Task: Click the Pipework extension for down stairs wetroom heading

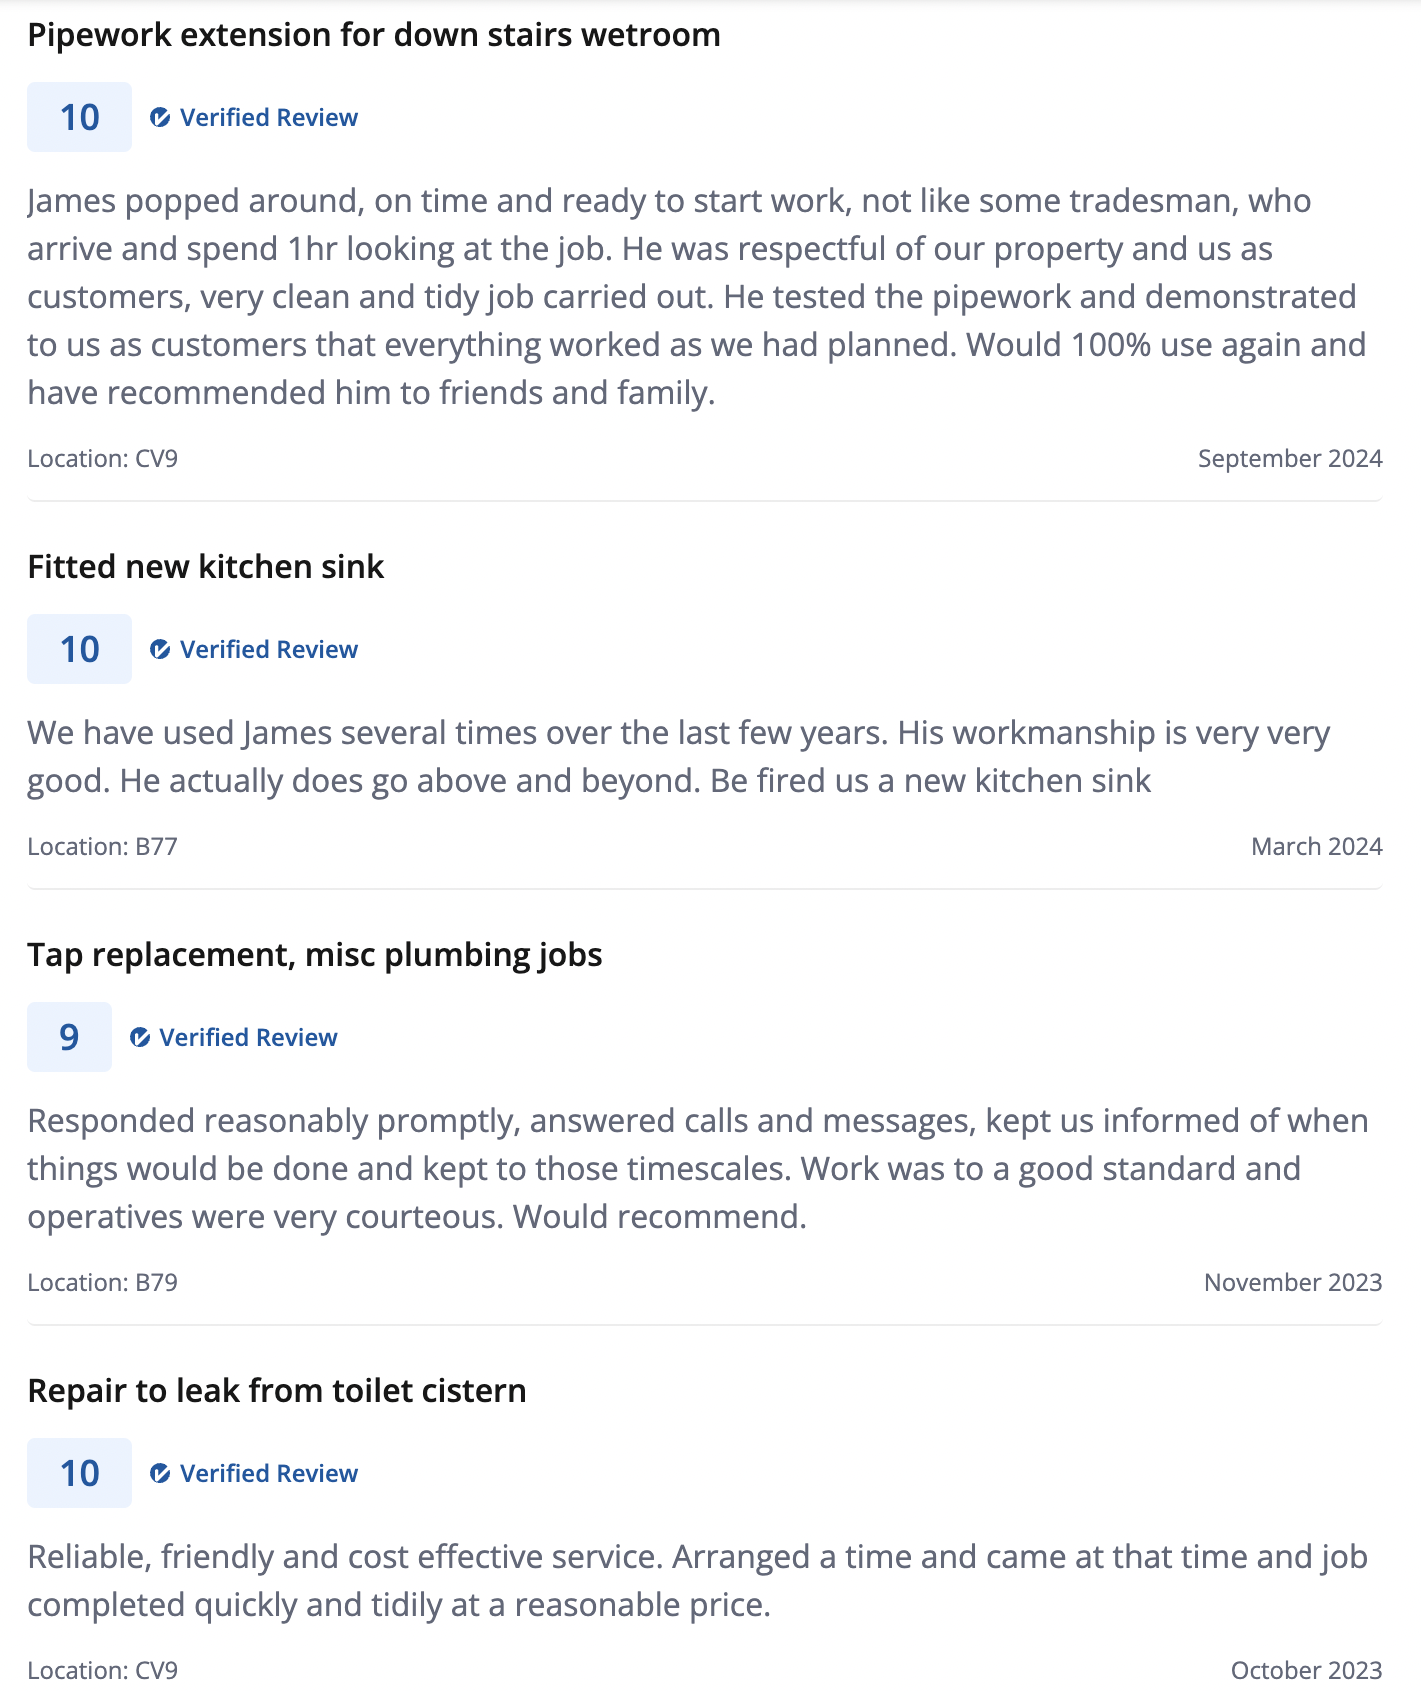Action: pos(374,35)
